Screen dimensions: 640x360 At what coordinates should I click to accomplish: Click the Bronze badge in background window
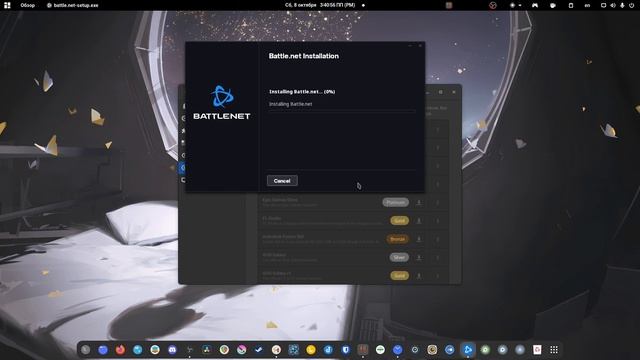click(x=397, y=239)
